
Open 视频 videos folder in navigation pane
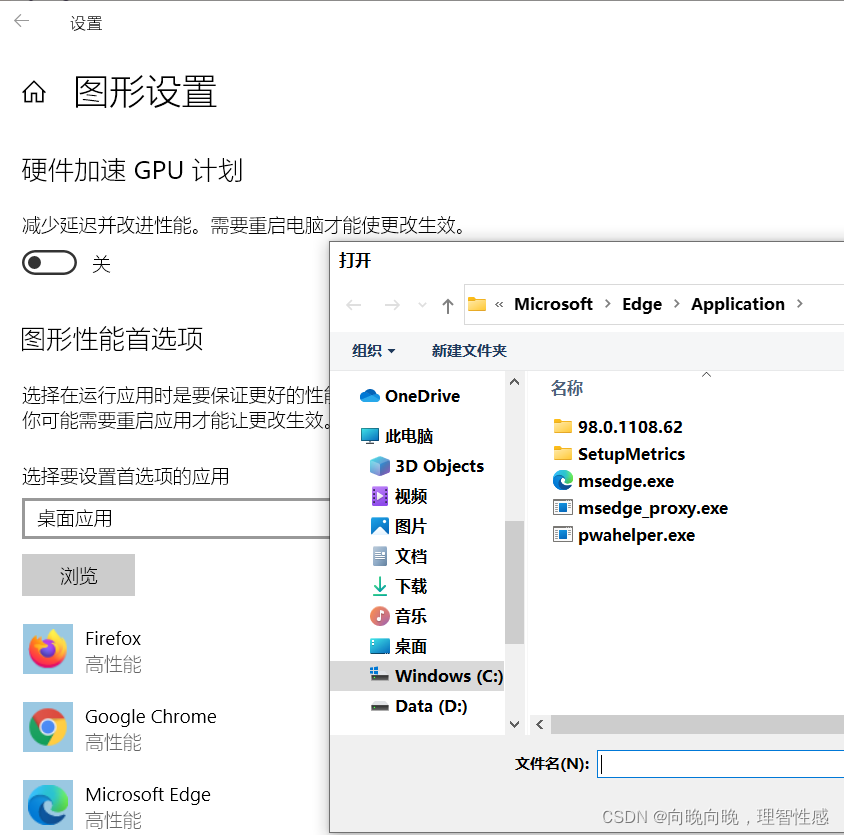point(399,496)
